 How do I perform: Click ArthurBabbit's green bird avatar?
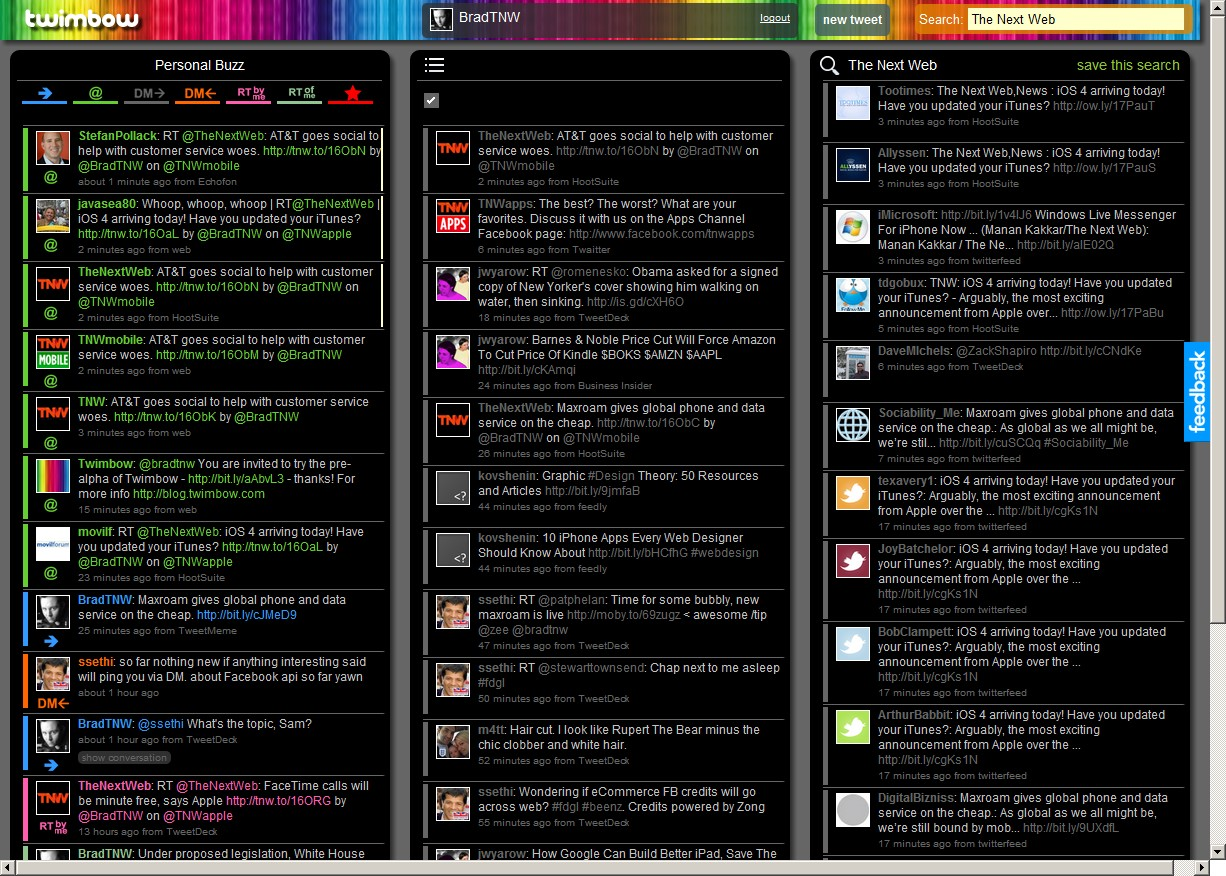point(853,727)
